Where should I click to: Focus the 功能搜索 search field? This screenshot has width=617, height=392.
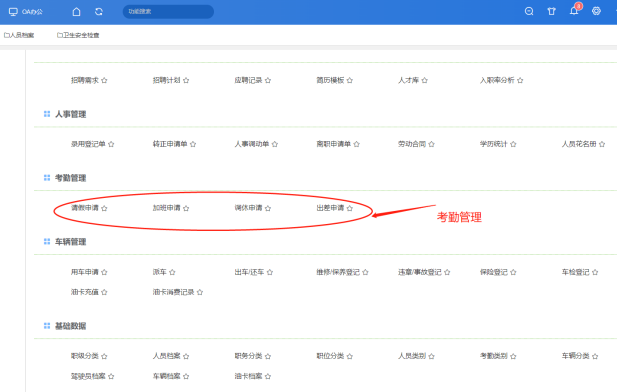[168, 11]
